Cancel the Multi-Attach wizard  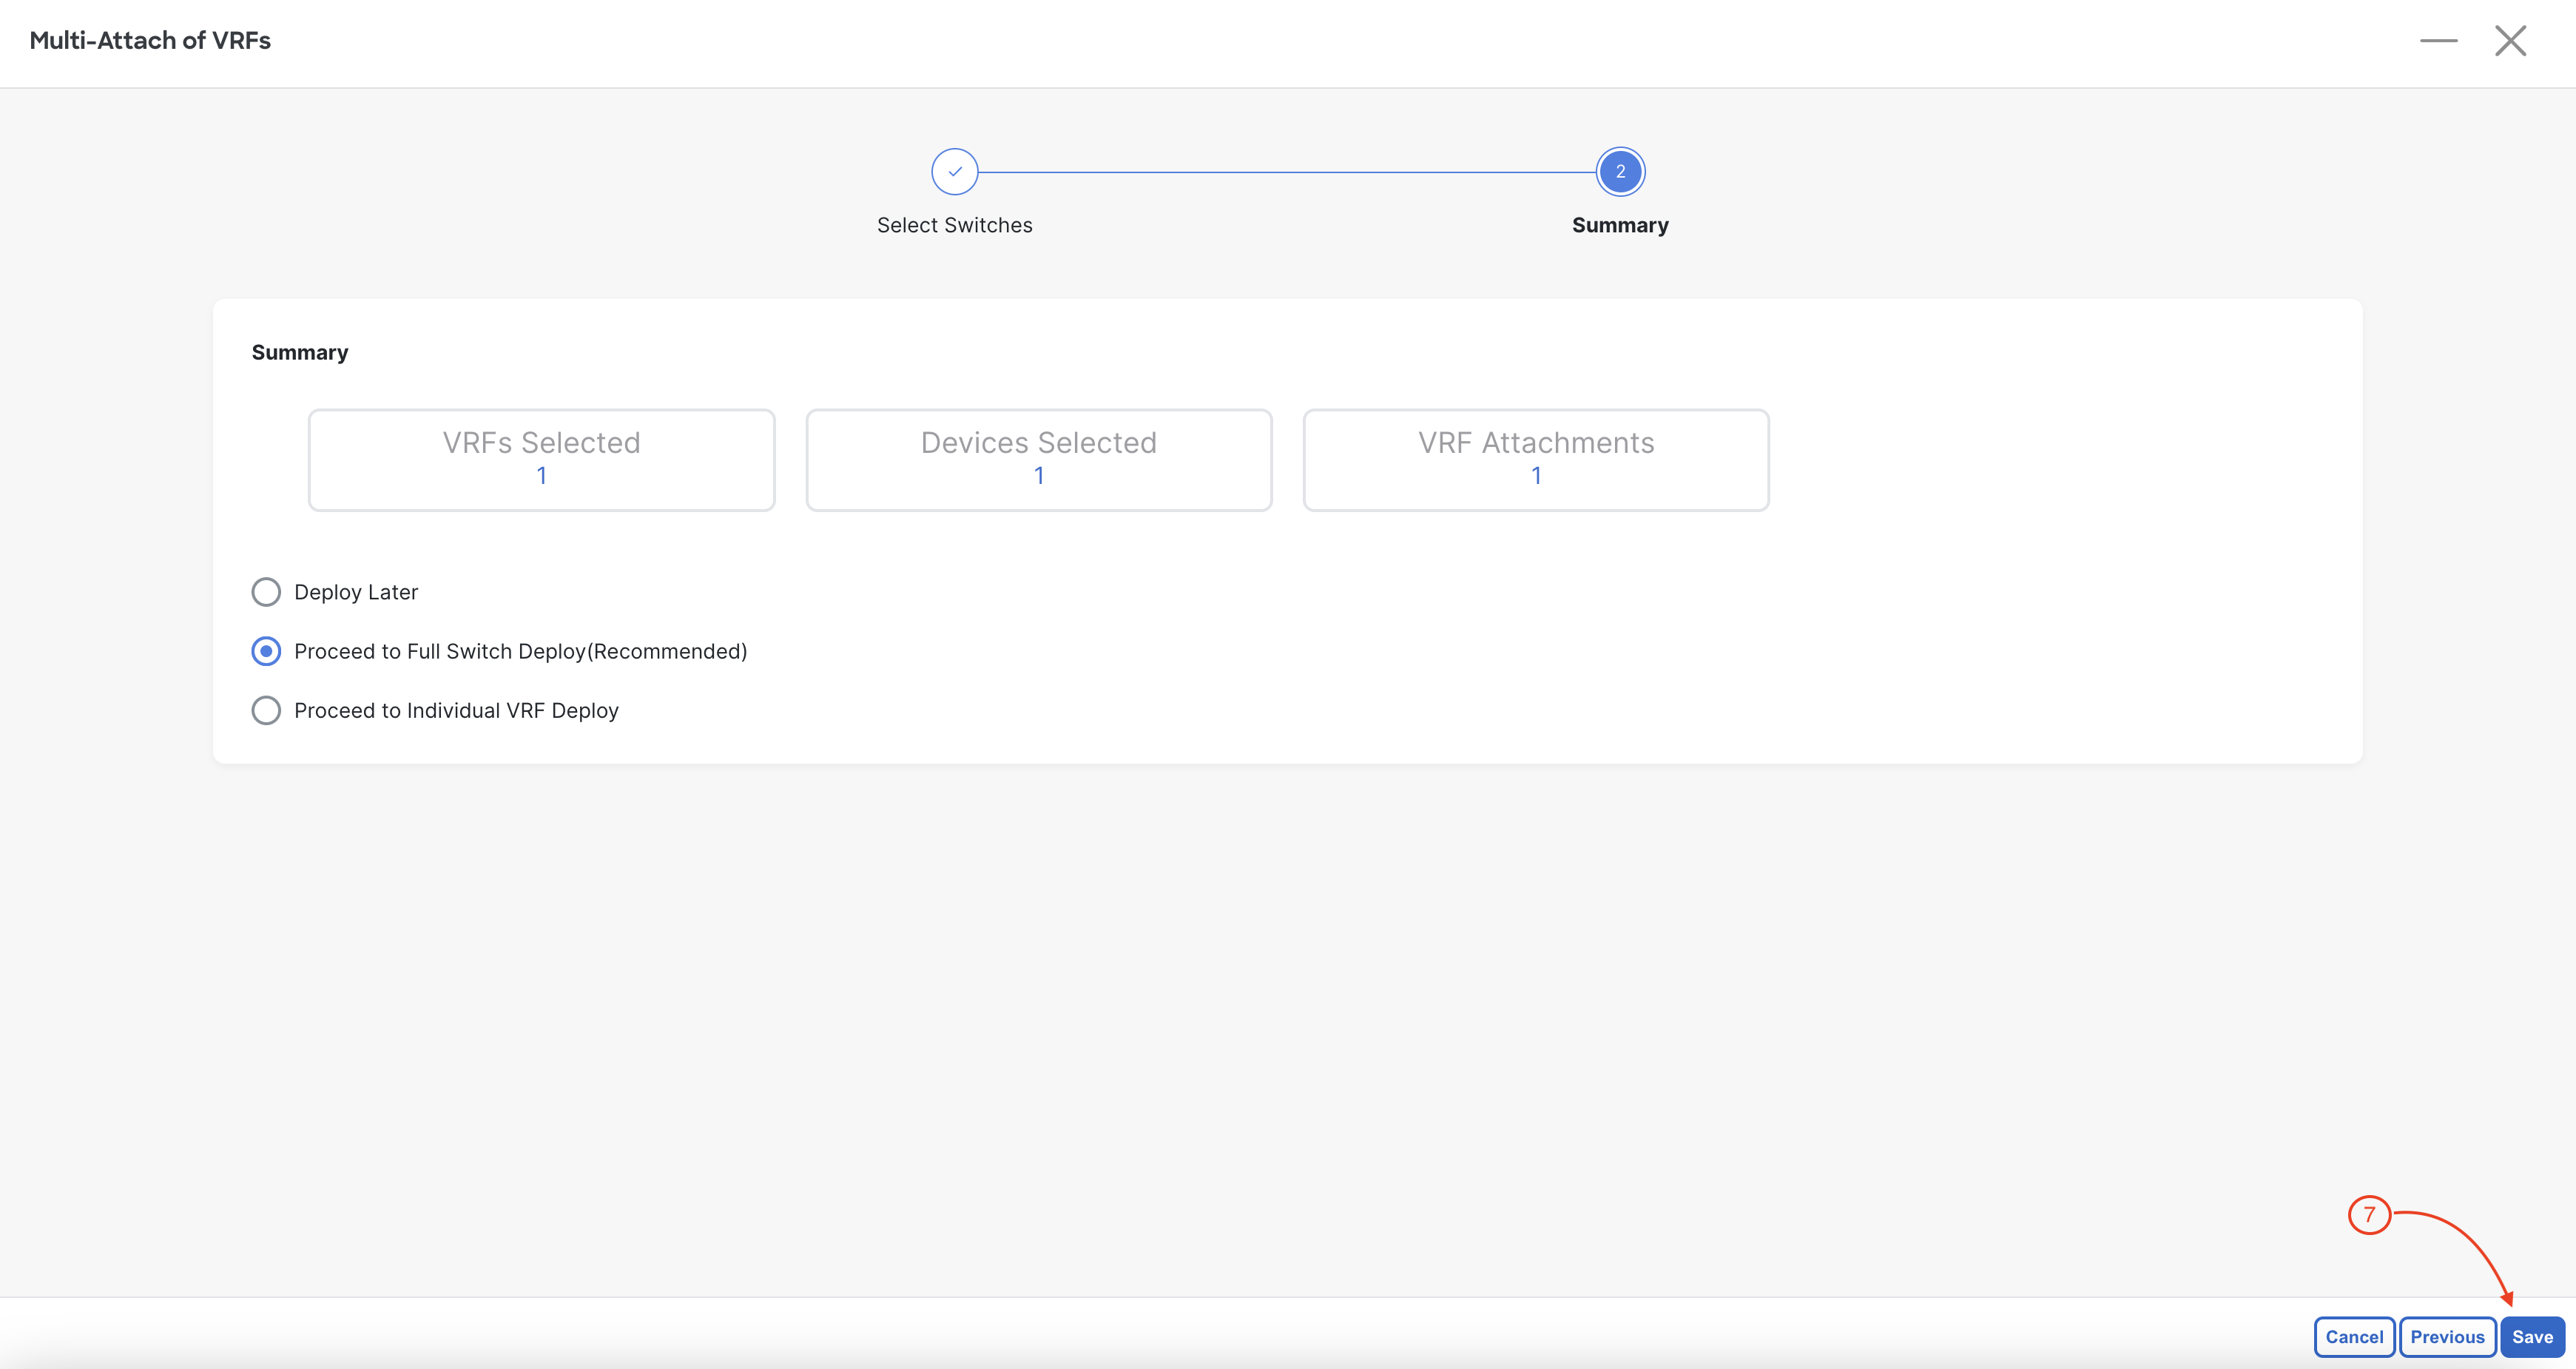click(2354, 1337)
